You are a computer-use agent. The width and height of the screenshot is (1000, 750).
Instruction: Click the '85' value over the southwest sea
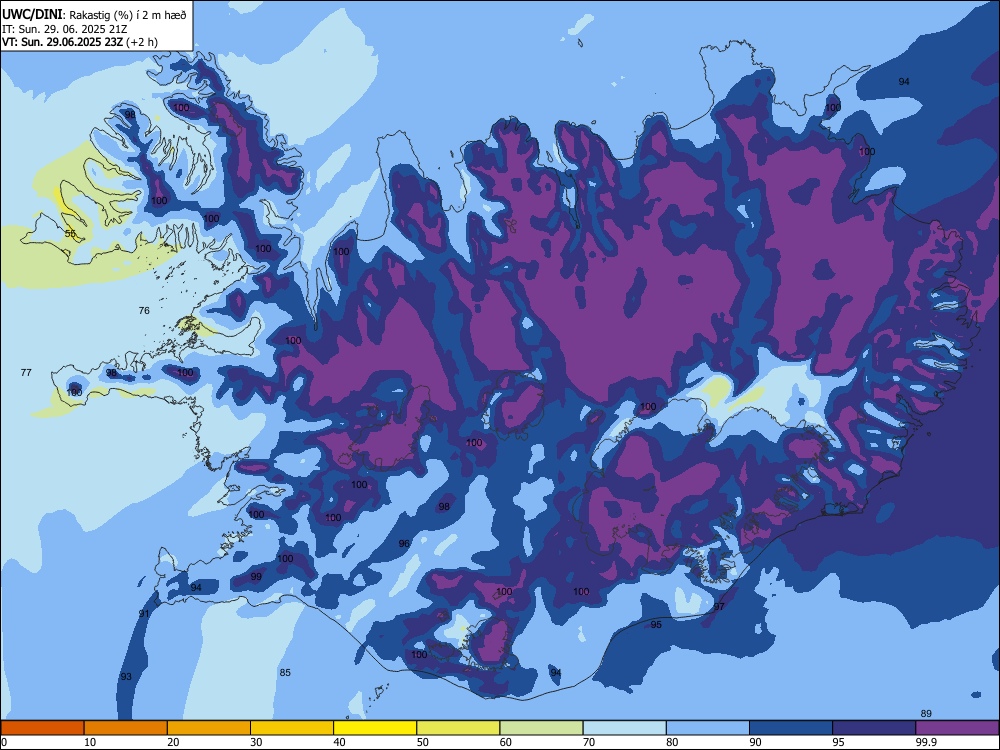(x=285, y=672)
